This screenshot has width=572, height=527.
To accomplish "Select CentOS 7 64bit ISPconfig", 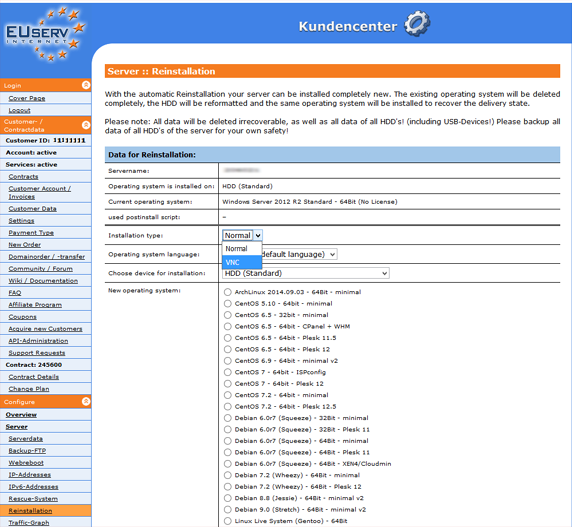I will pos(228,372).
